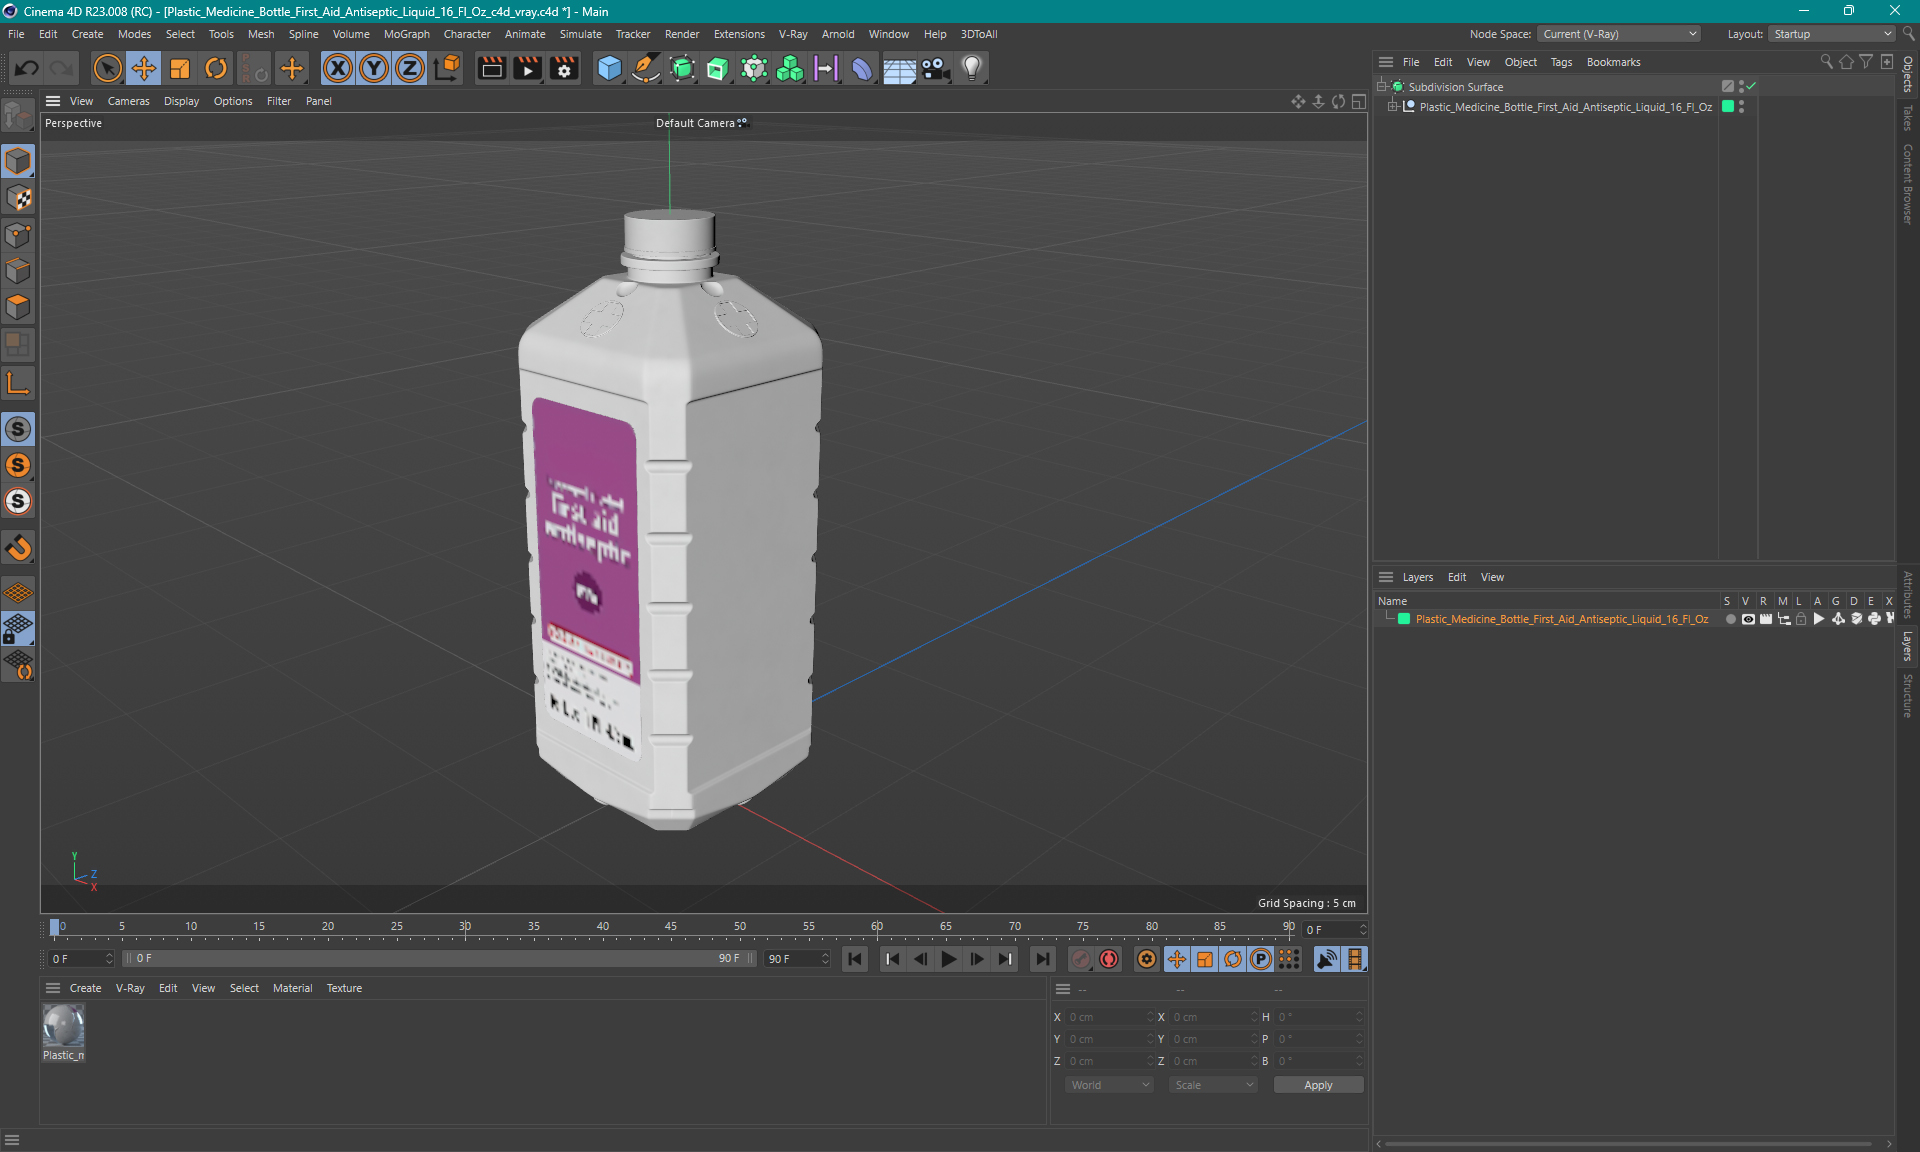
Task: Select the Spline Pen tool
Action: click(x=646, y=68)
